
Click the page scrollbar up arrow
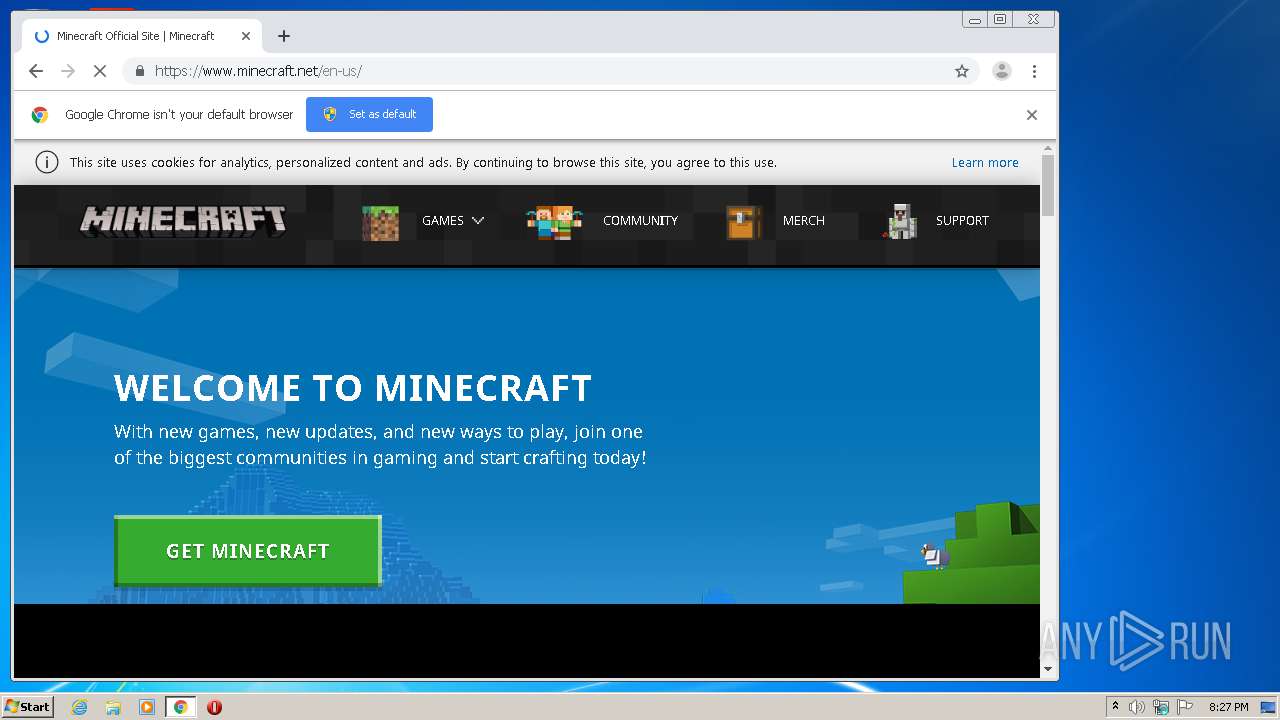pyautogui.click(x=1048, y=149)
